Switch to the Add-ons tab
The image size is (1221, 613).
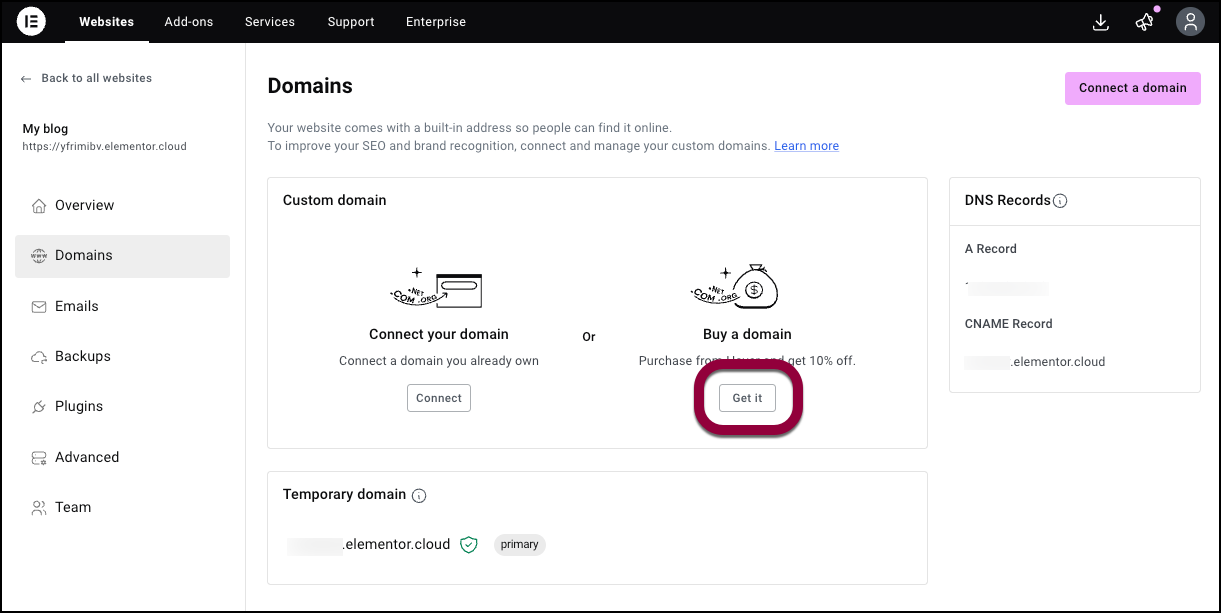[x=189, y=22]
